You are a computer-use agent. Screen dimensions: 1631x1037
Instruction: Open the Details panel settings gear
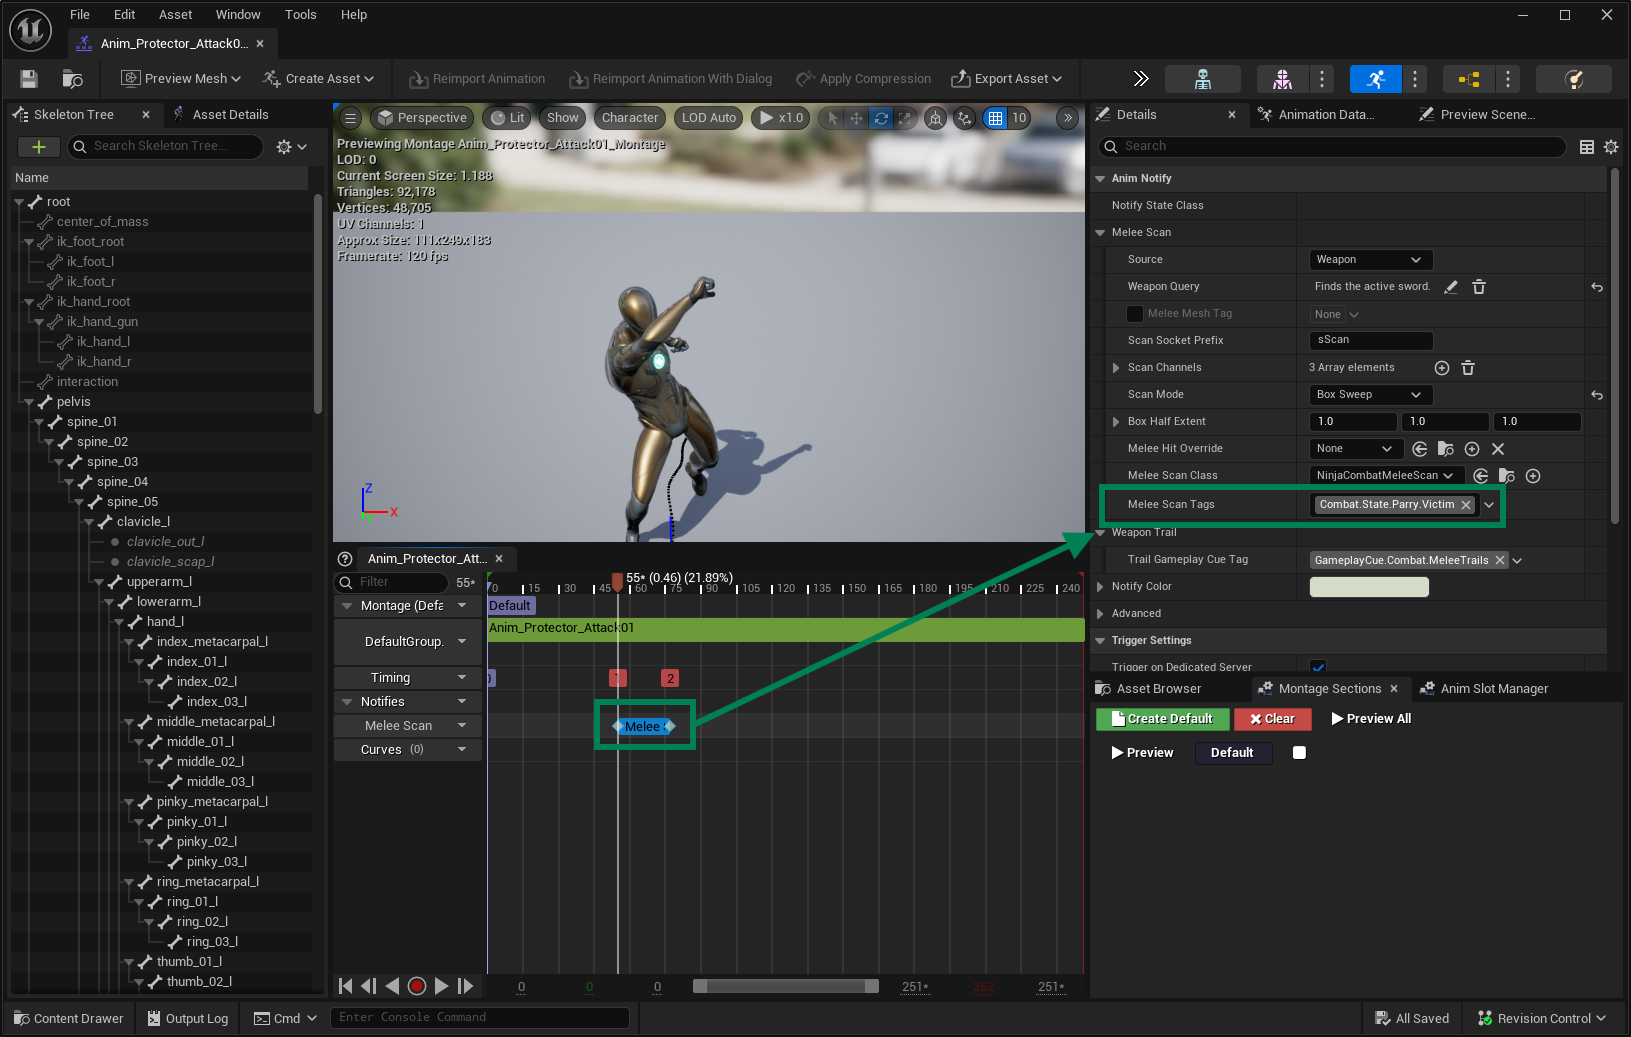click(x=1611, y=147)
